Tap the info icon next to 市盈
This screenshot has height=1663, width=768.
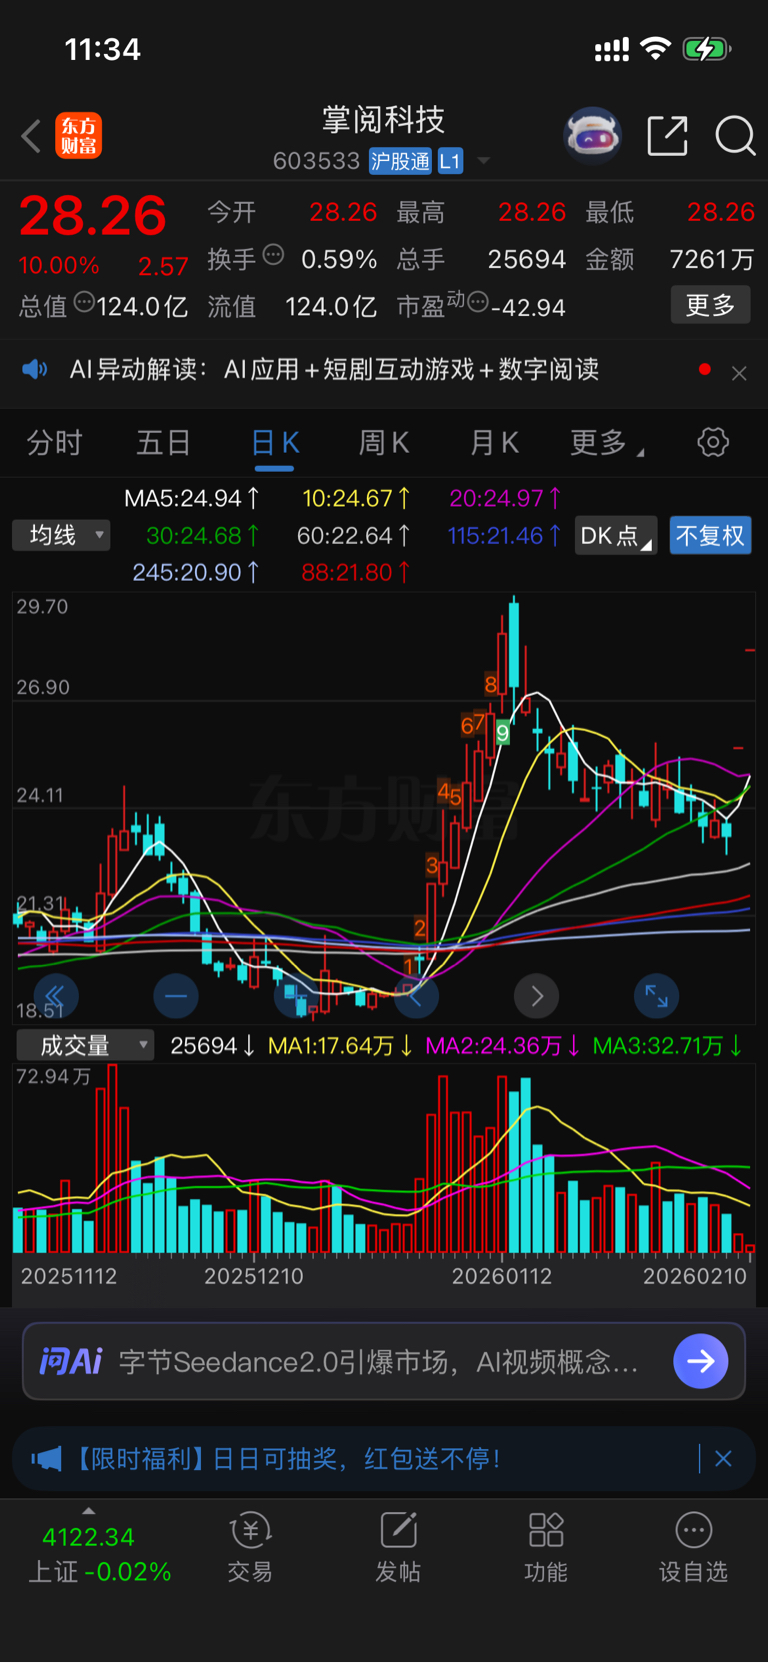click(x=478, y=301)
